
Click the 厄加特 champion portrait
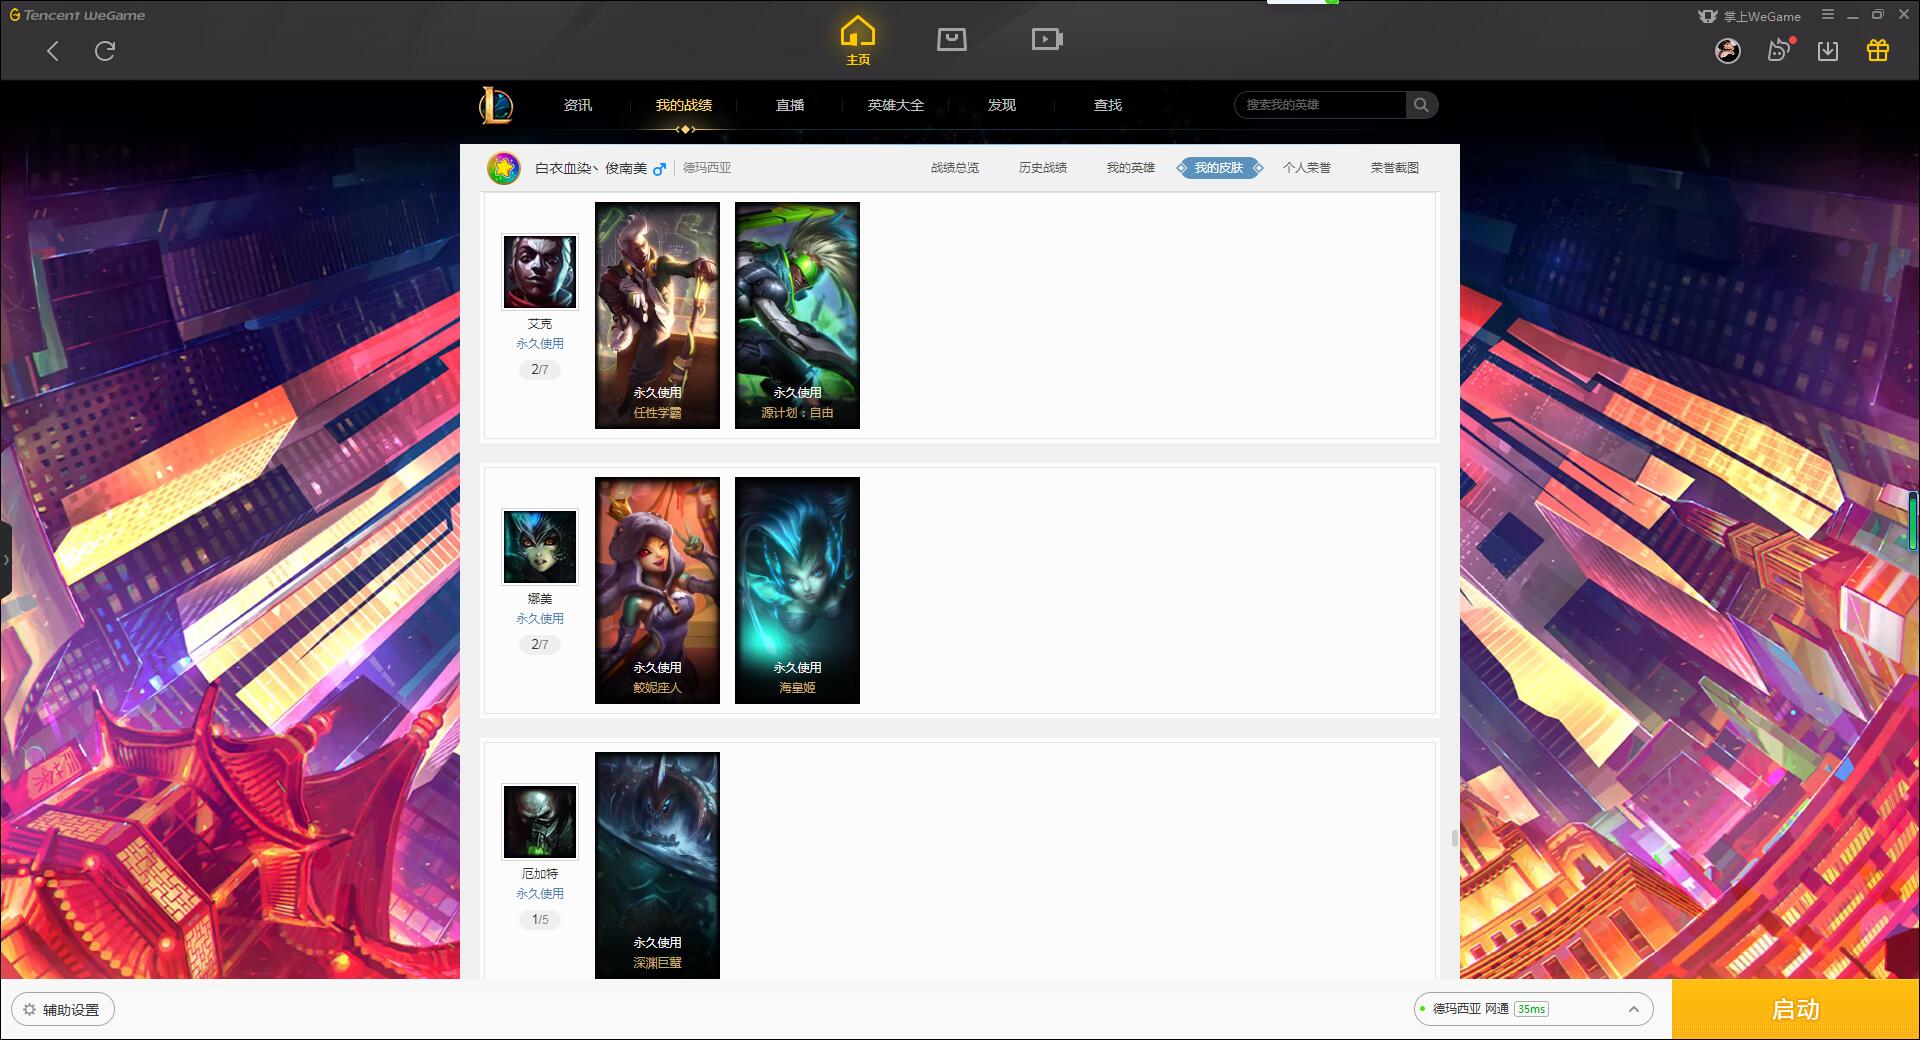(540, 822)
